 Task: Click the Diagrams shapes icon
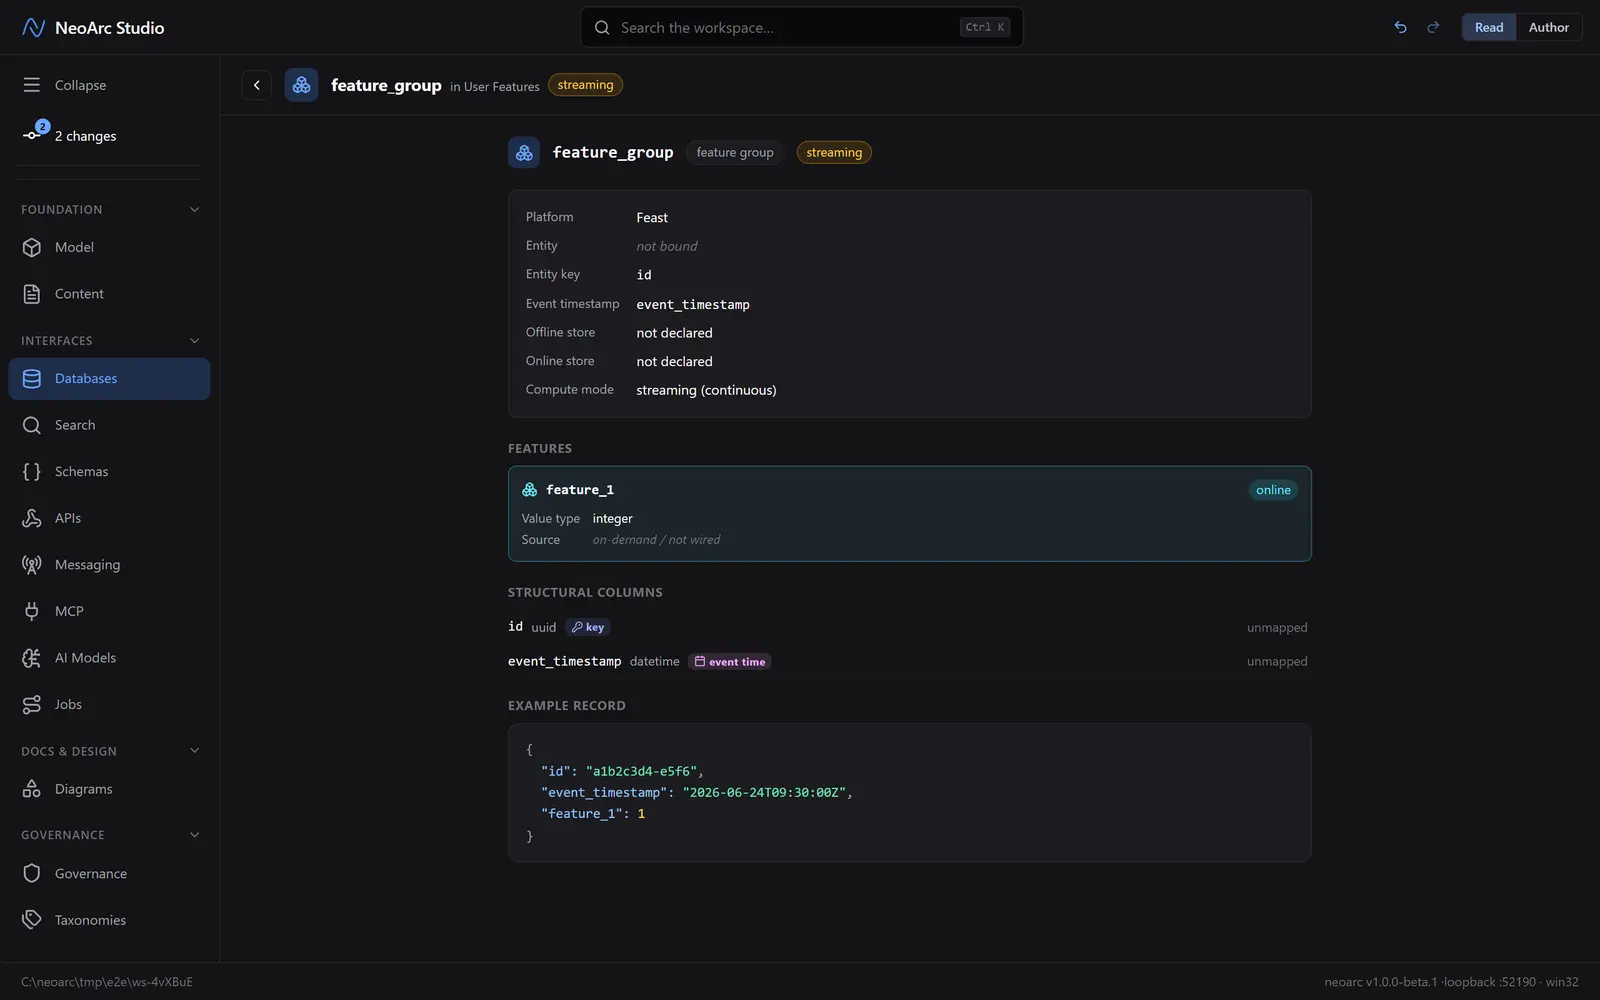pyautogui.click(x=32, y=789)
